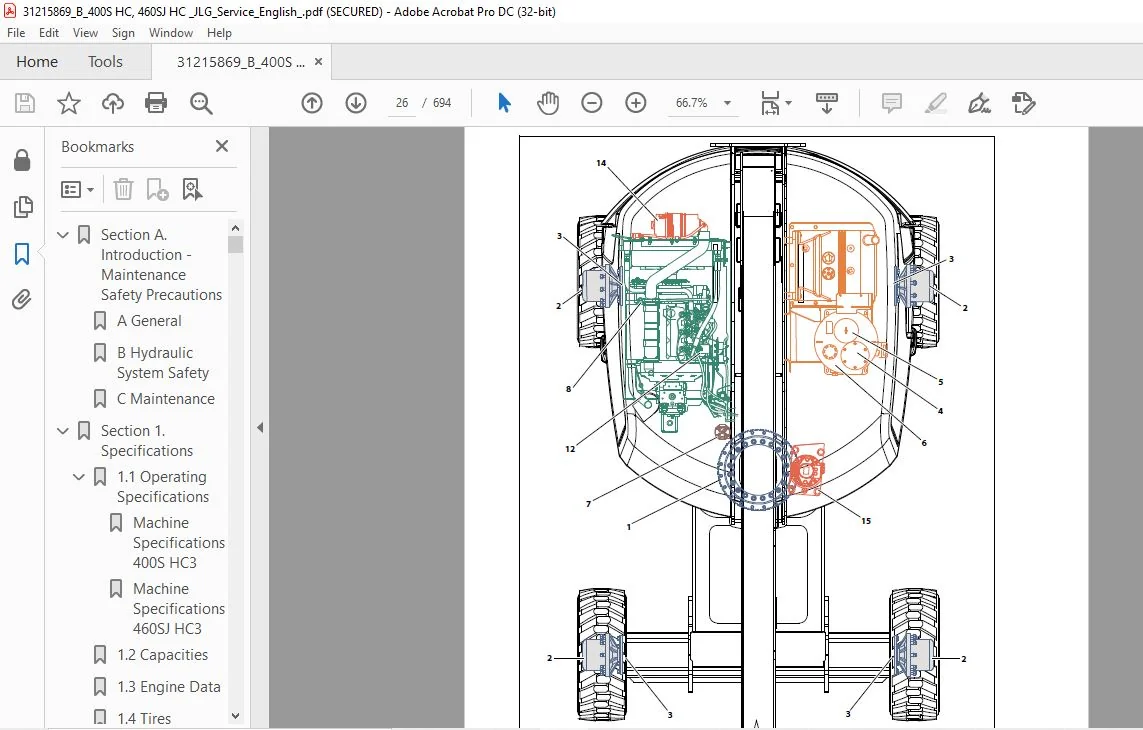
Task: Click the bookmarks scrollbar thumb
Action: [235, 244]
